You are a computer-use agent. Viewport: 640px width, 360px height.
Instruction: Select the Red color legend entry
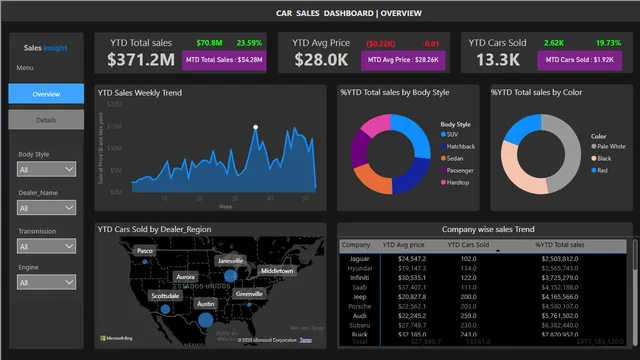(600, 170)
